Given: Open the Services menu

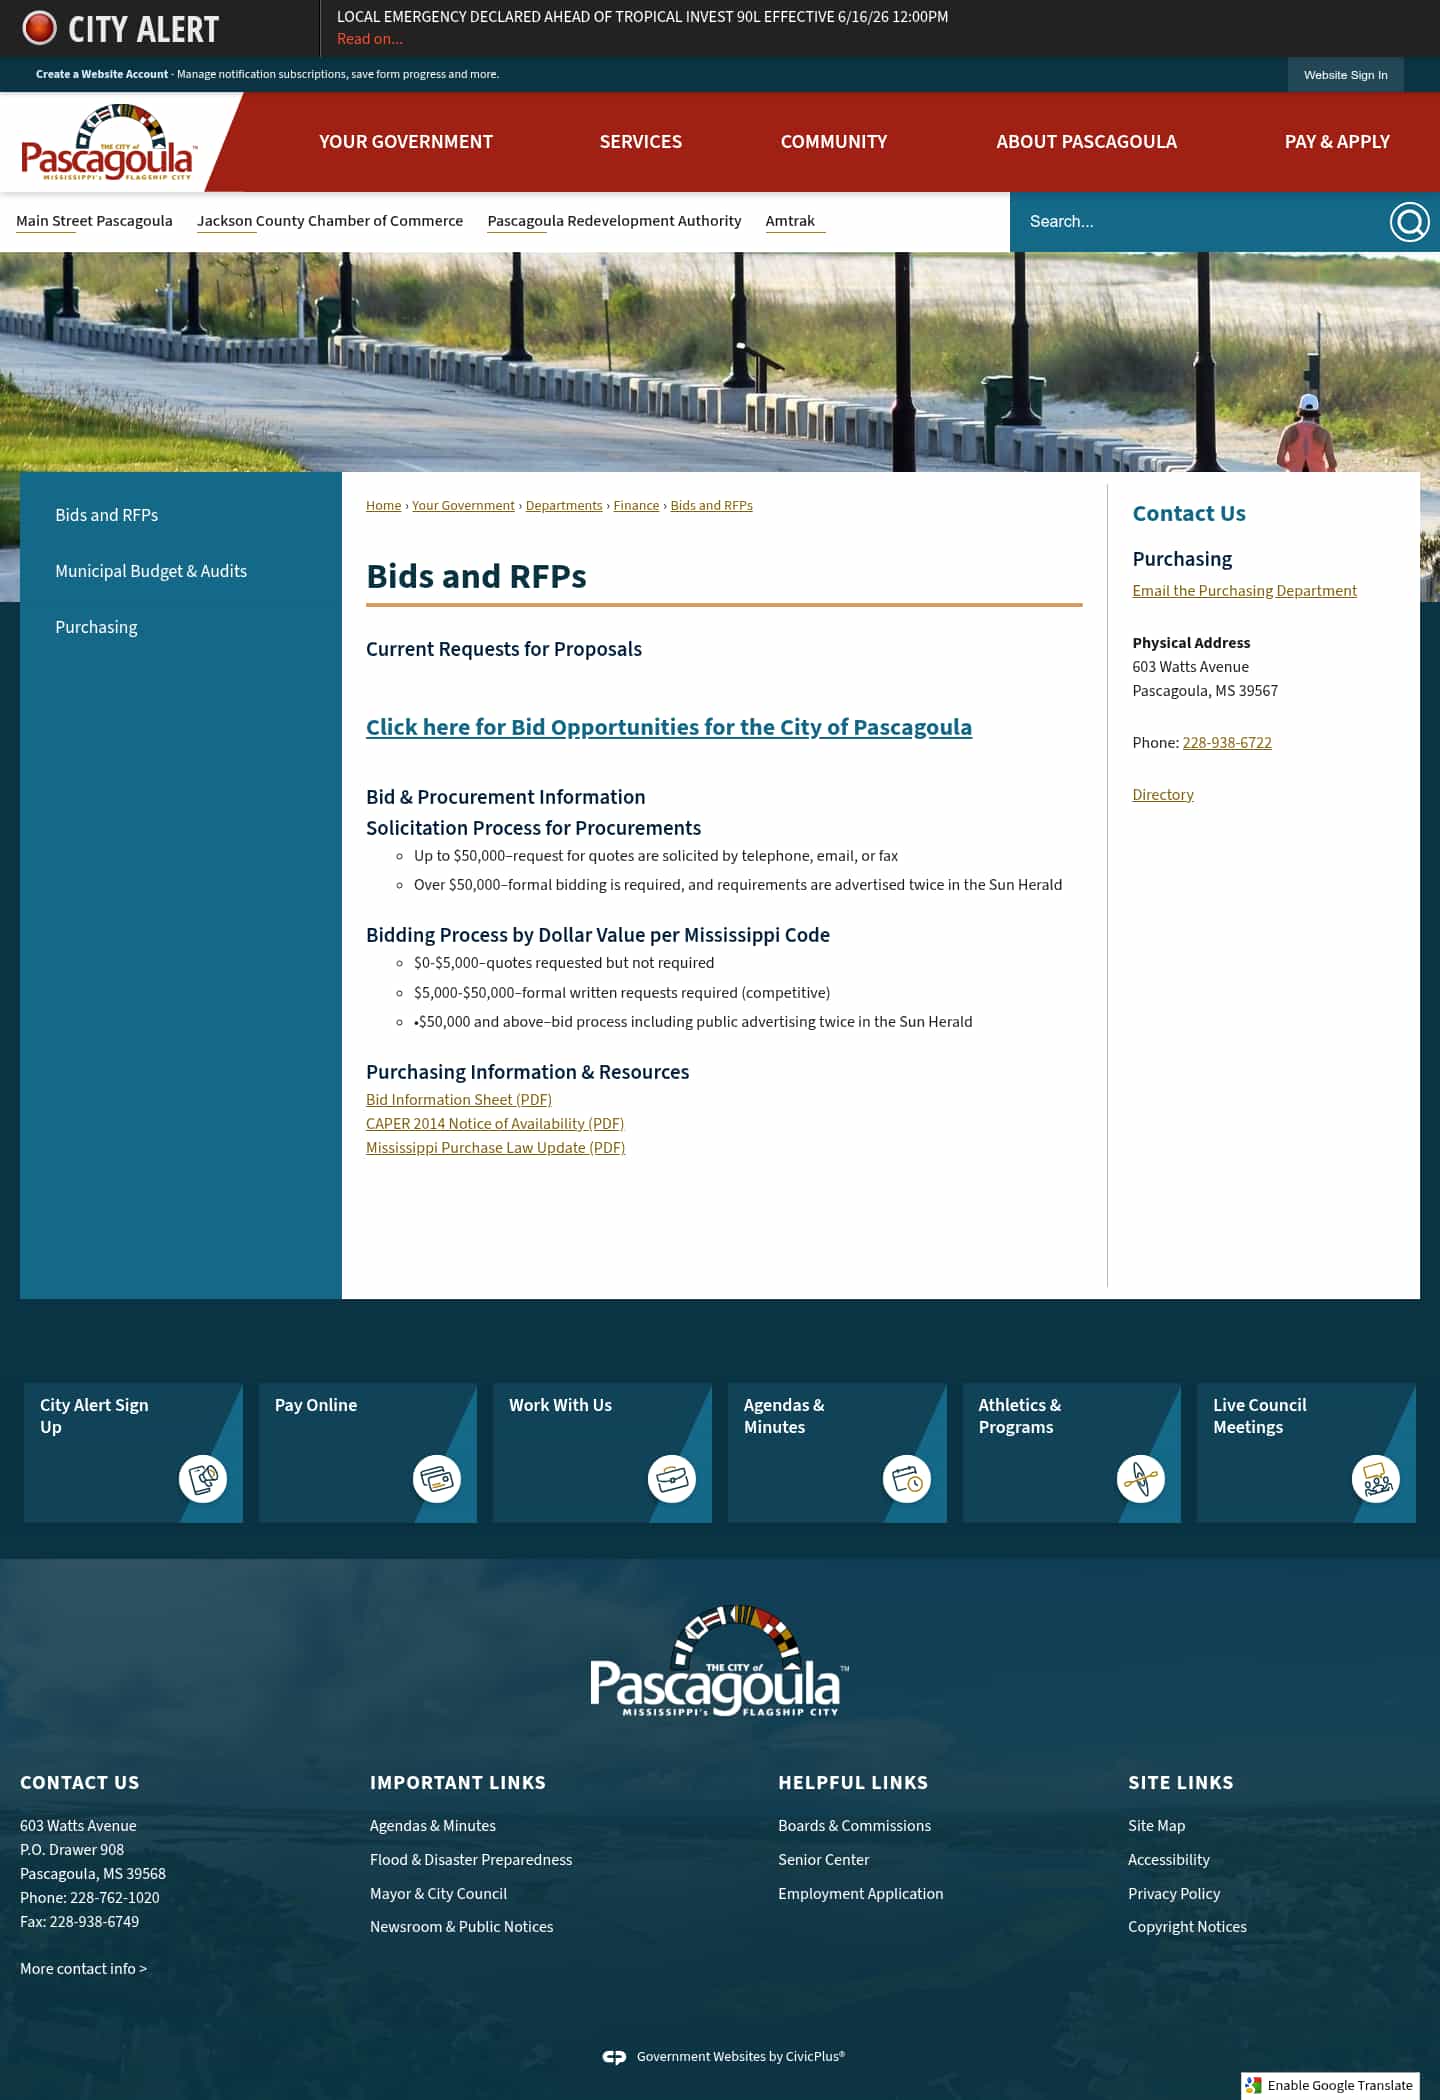Looking at the screenshot, I should [x=641, y=142].
